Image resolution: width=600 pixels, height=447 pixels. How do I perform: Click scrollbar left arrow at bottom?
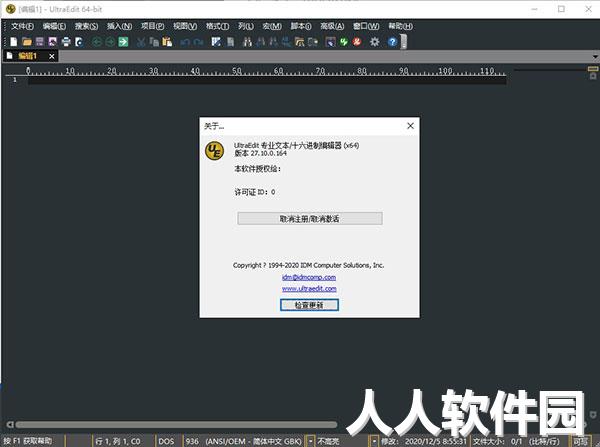[10, 424]
